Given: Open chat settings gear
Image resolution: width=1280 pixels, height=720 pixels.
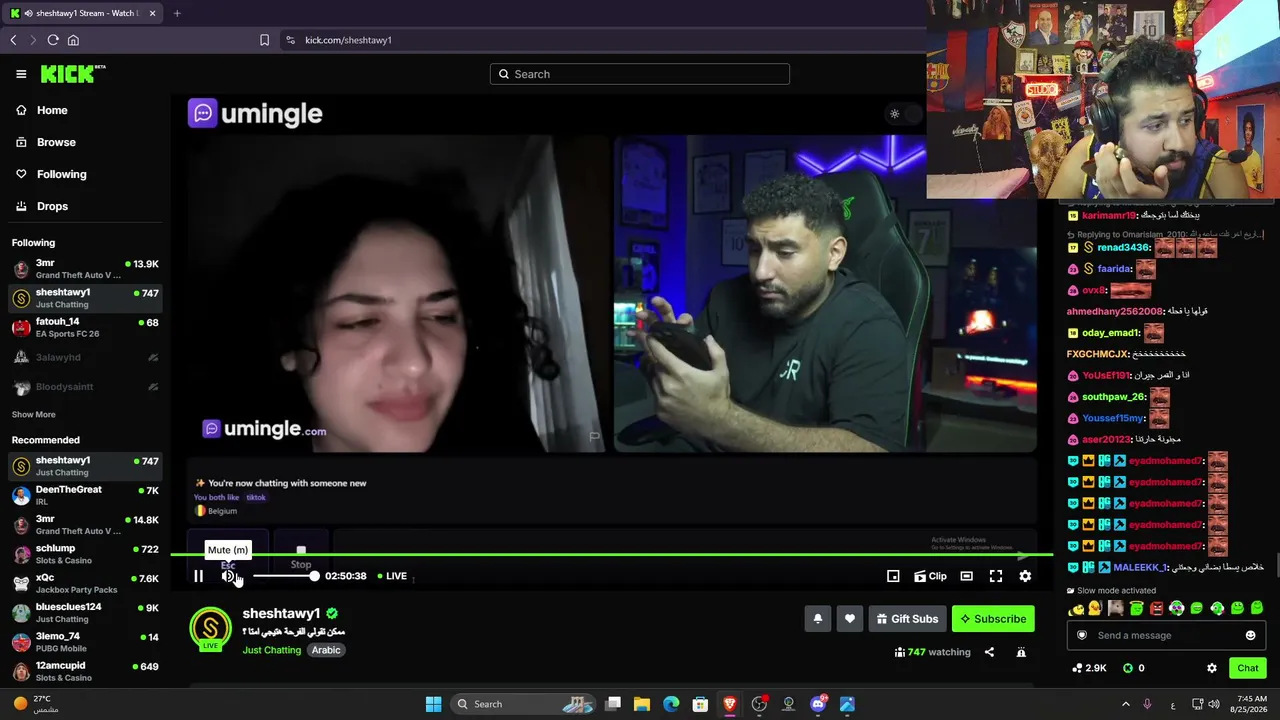Looking at the screenshot, I should click(x=1212, y=668).
